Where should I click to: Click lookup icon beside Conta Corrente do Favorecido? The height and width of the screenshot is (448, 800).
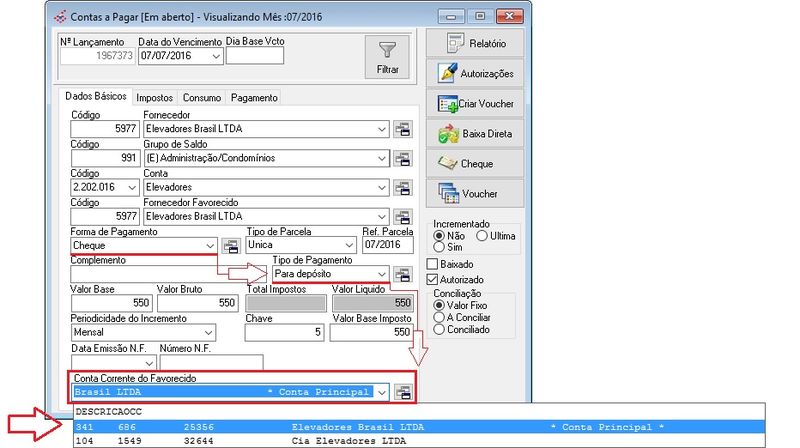(403, 393)
